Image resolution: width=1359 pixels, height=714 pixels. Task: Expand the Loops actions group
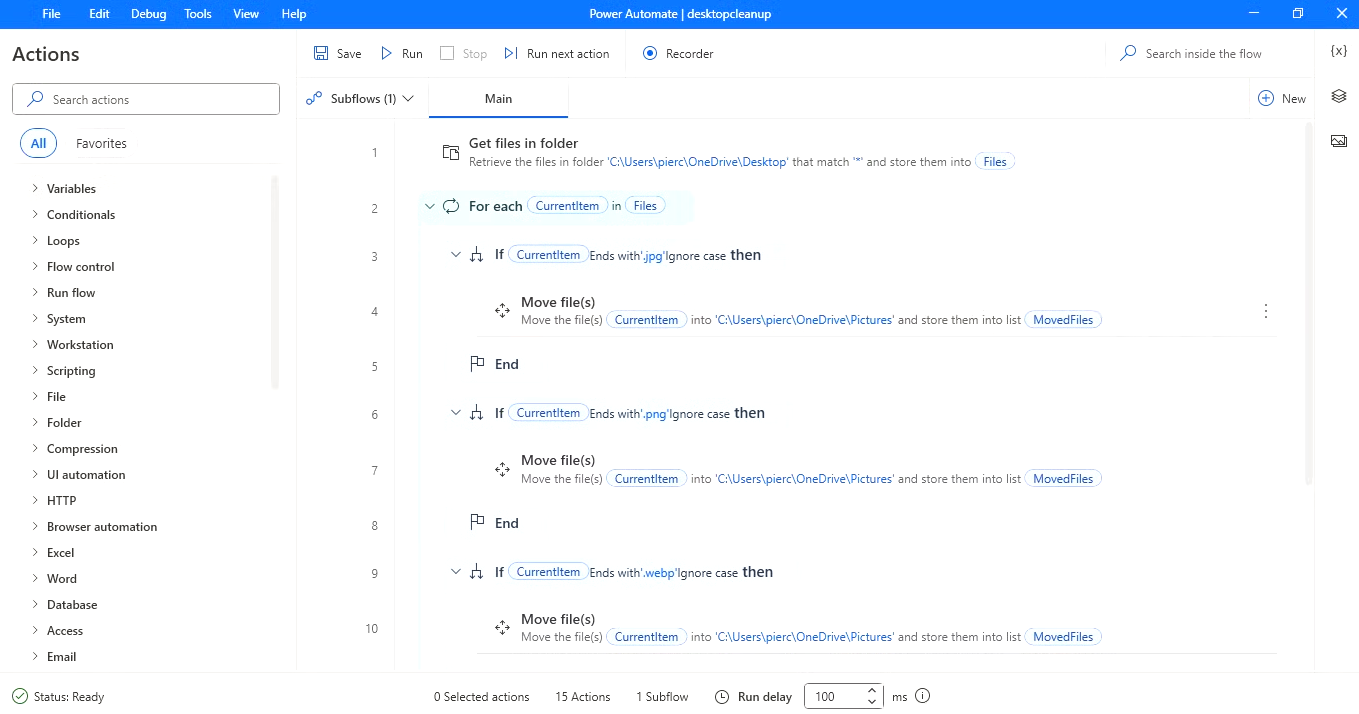pos(35,240)
